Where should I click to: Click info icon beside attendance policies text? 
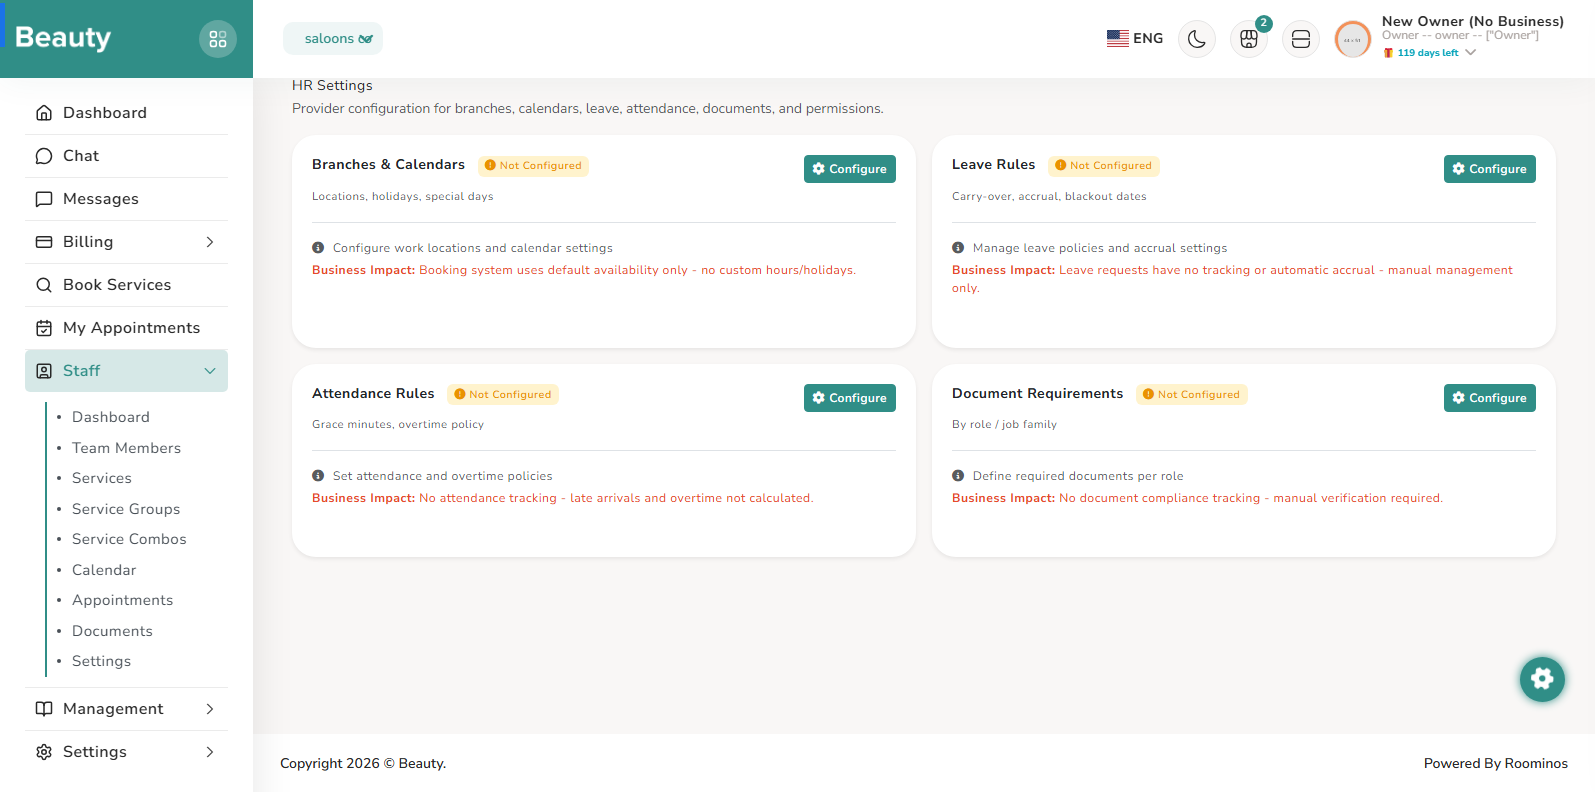(x=318, y=476)
